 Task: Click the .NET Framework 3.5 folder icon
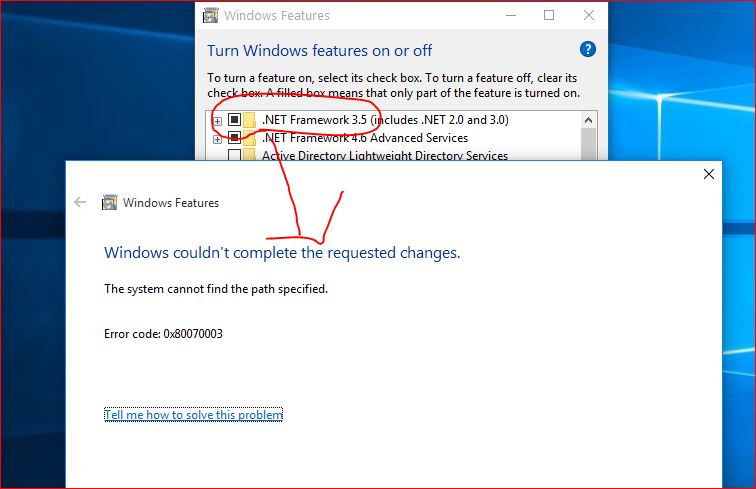coord(249,120)
